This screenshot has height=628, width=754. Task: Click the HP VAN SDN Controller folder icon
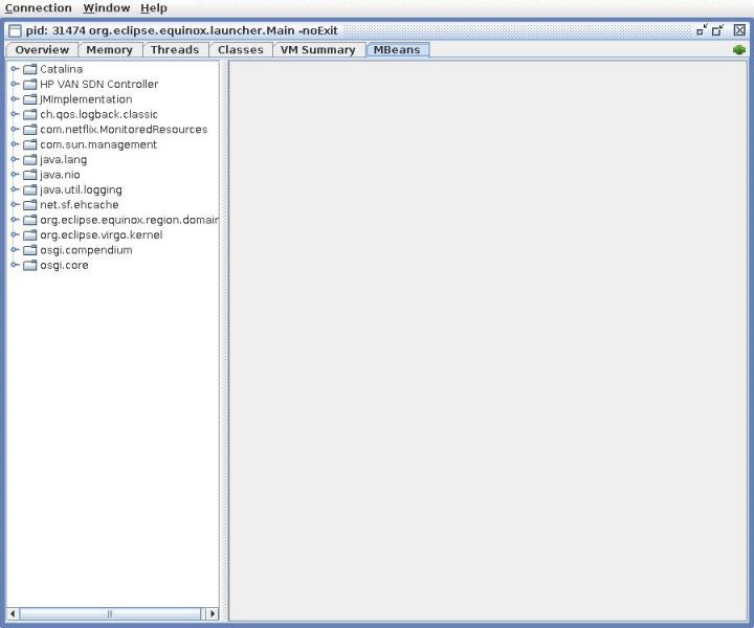(30, 84)
